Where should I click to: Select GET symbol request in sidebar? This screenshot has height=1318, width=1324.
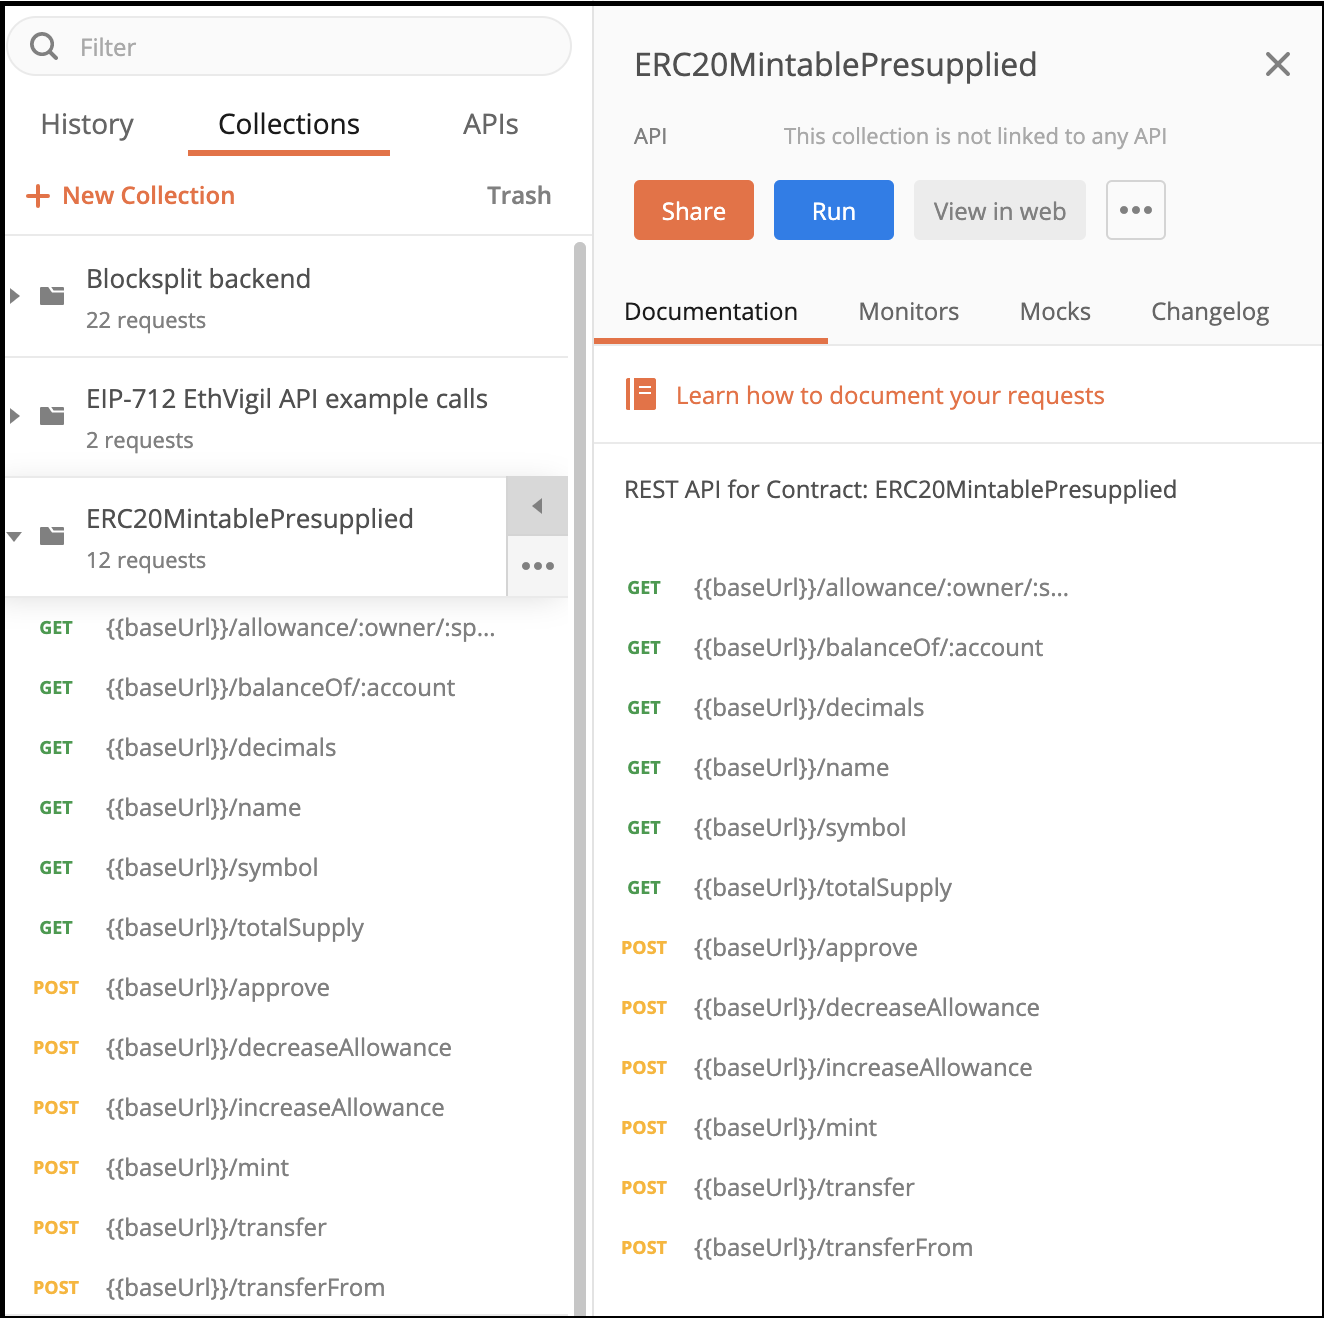tap(286, 868)
